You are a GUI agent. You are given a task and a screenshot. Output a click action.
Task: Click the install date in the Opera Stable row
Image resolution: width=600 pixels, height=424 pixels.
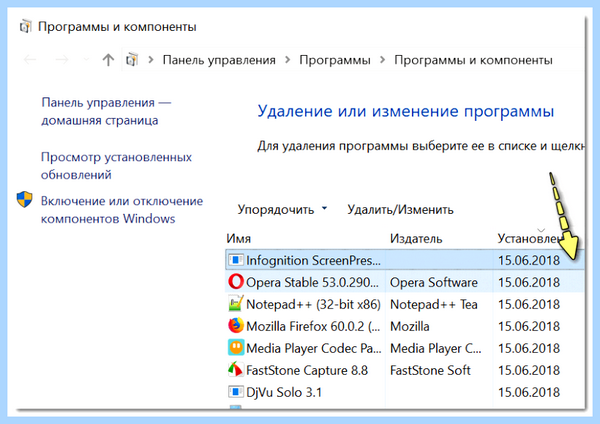pyautogui.click(x=529, y=282)
